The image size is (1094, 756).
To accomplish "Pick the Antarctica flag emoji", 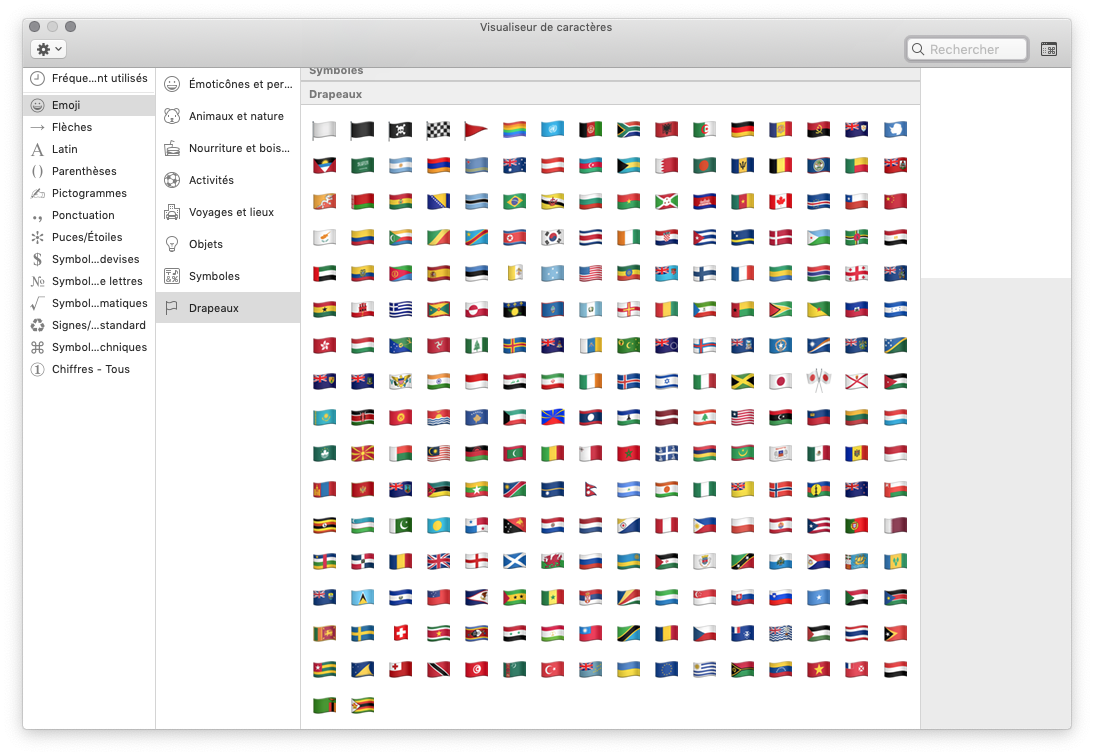I will [x=895, y=130].
